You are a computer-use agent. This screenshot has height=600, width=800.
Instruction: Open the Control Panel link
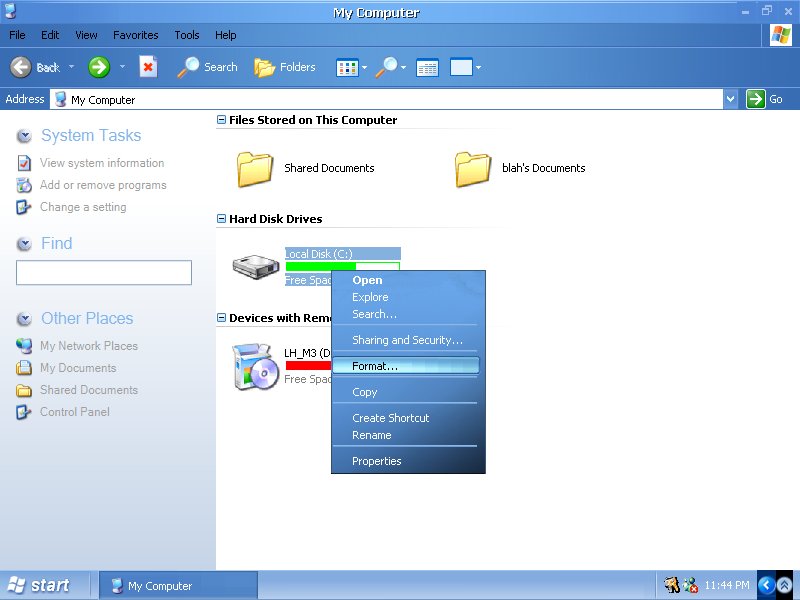point(75,412)
